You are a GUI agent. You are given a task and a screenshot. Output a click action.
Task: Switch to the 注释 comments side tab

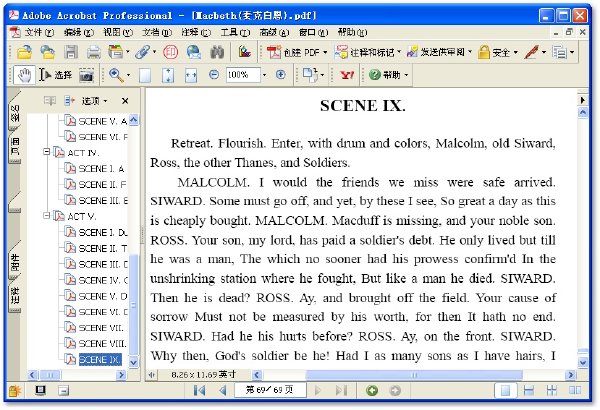click(x=15, y=295)
